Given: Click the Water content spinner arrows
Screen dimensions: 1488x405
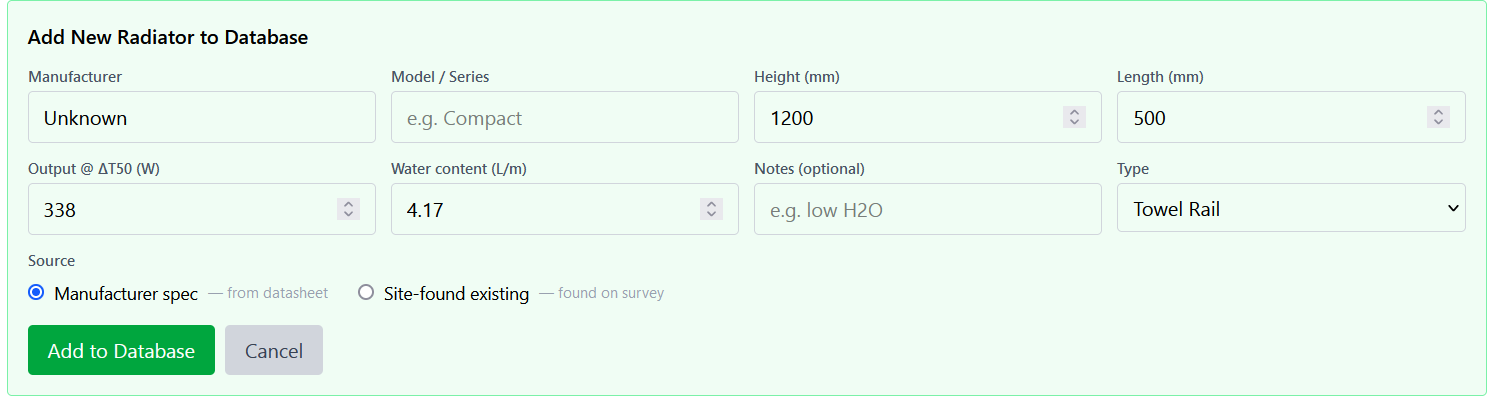Looking at the screenshot, I should coord(711,209).
